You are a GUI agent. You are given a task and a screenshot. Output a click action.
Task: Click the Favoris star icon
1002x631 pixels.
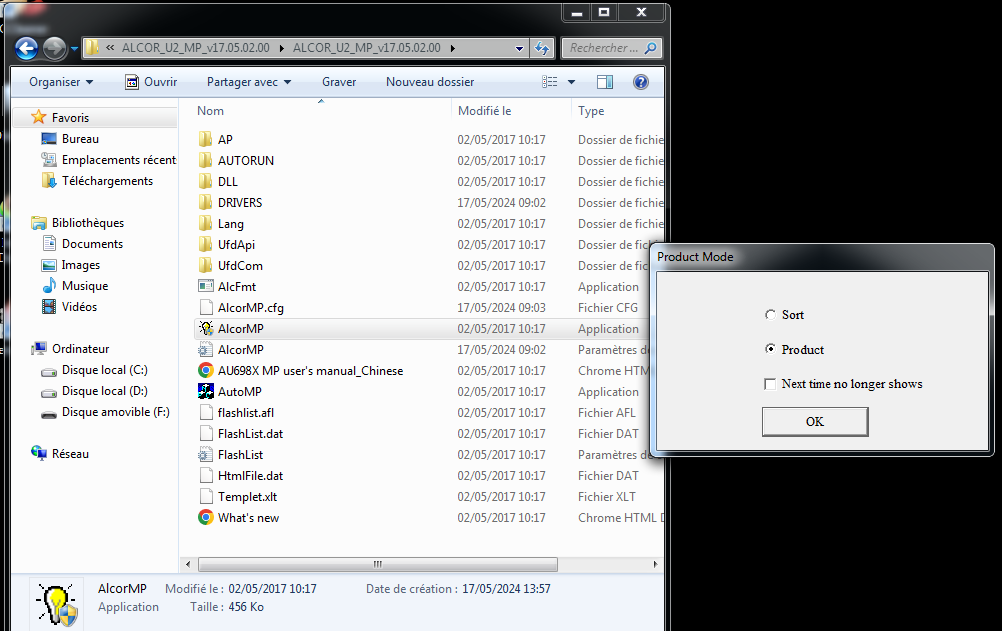(39, 117)
